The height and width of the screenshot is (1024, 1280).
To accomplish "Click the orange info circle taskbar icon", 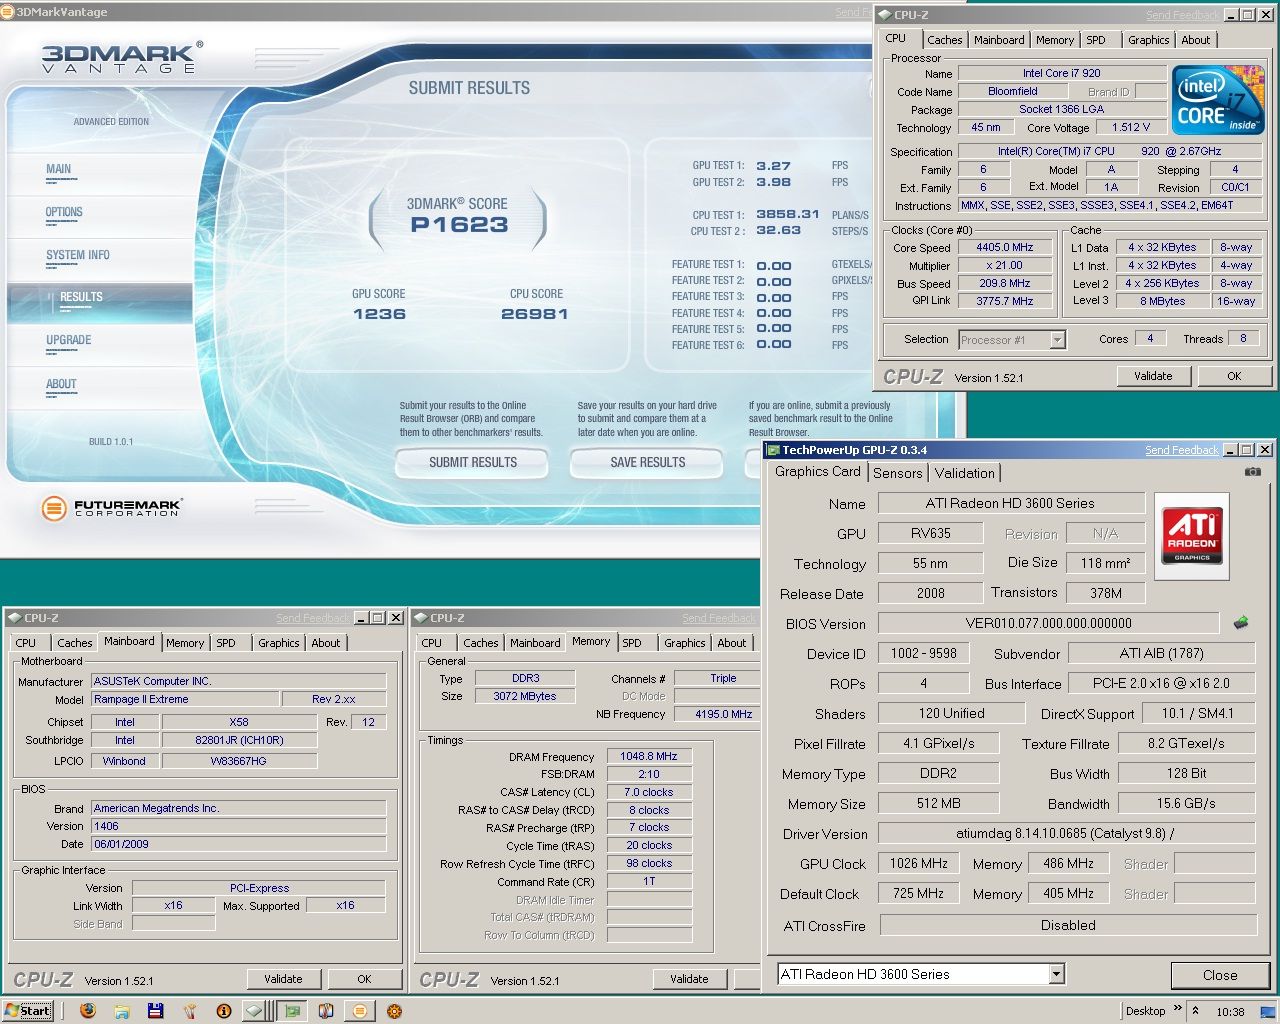I will coord(224,1011).
